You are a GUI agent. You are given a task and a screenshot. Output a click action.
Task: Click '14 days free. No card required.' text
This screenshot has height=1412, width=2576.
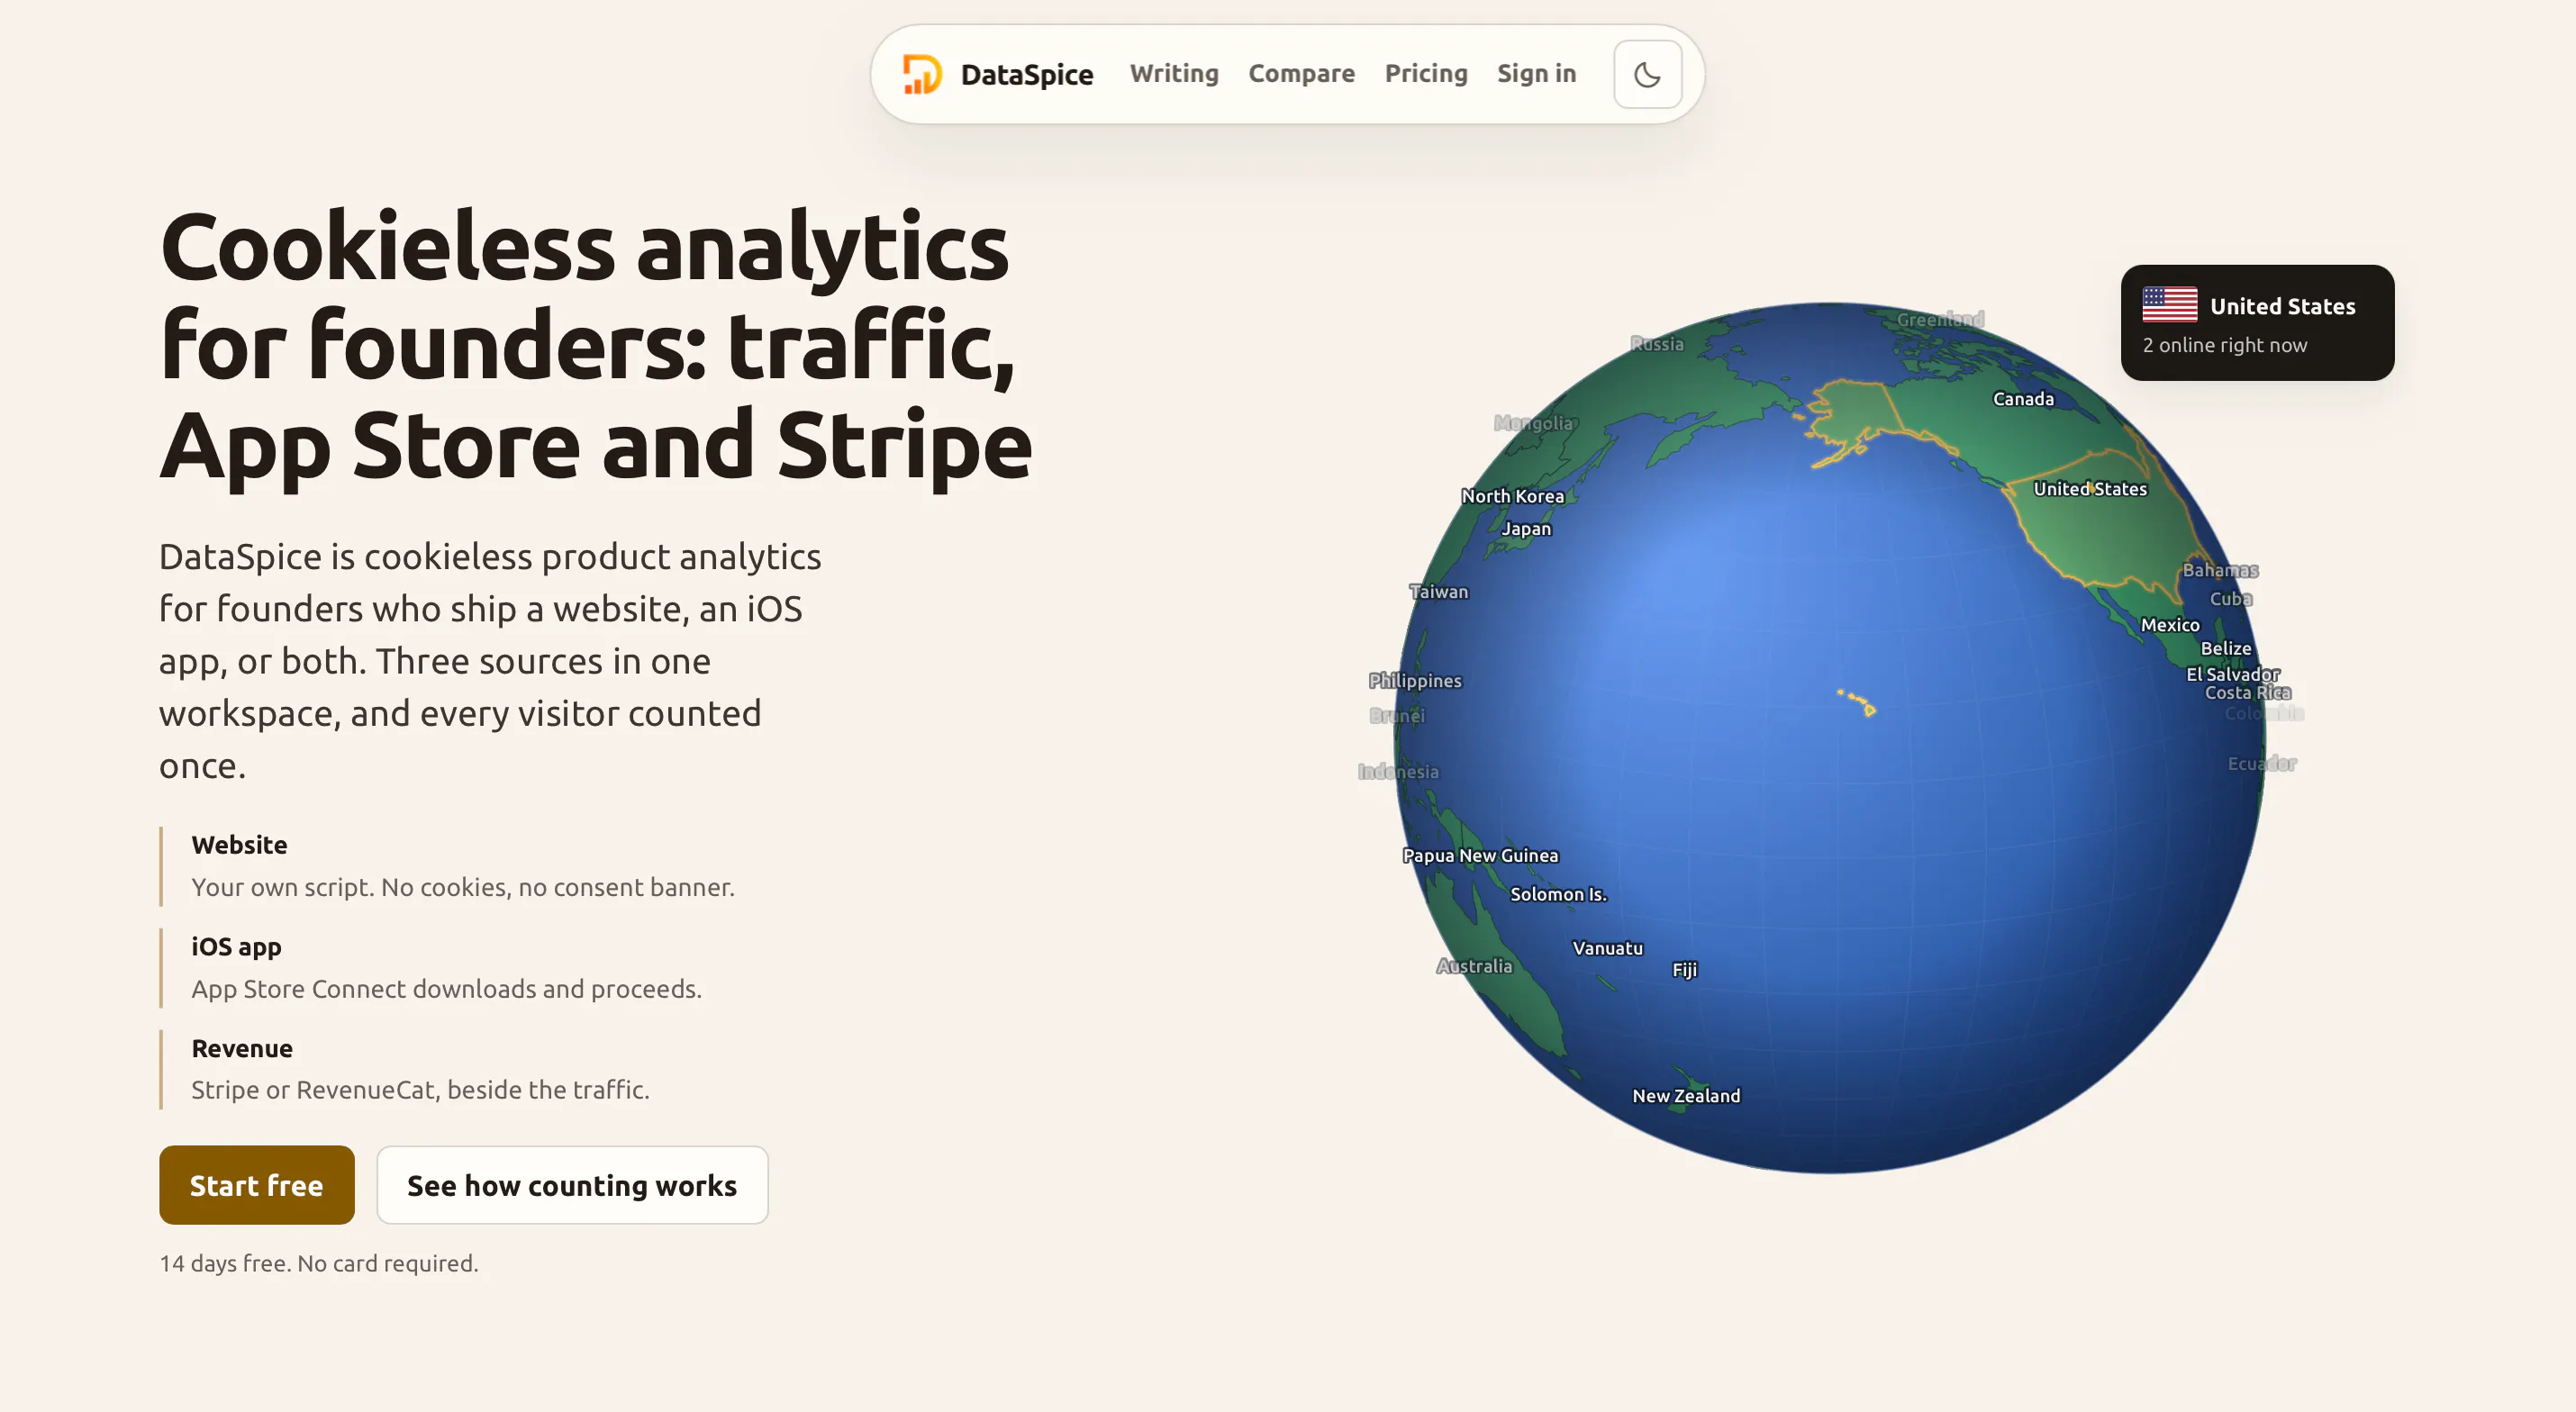tap(319, 1263)
